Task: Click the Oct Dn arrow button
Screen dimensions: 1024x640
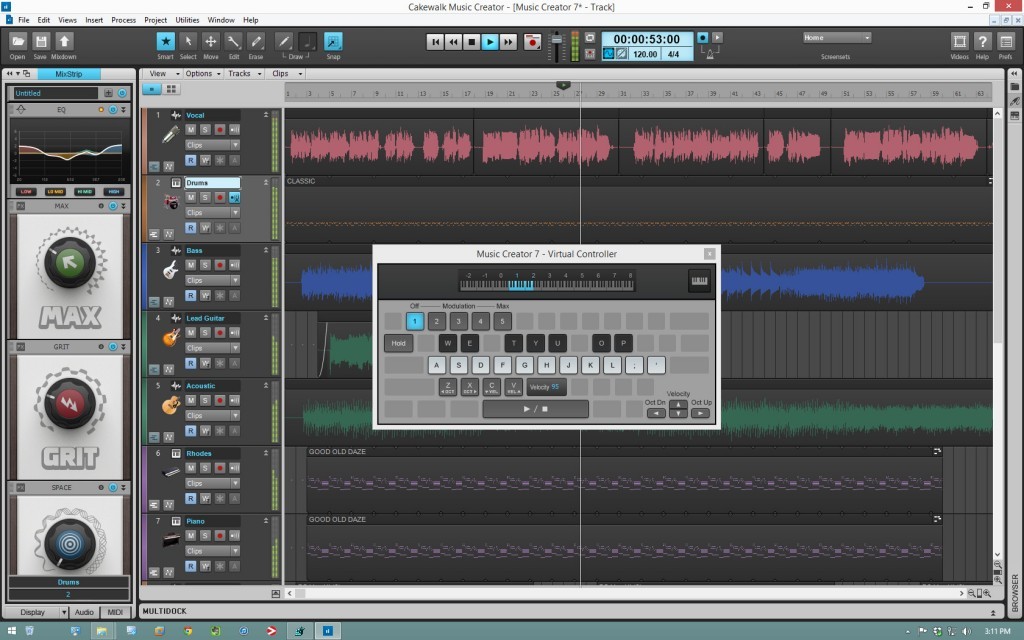Action: (656, 413)
